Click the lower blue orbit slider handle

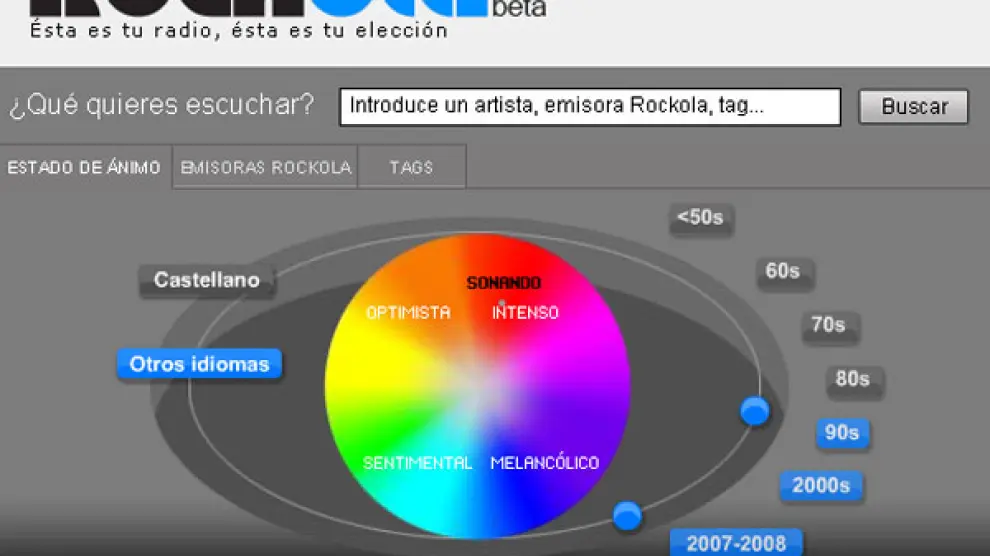pyautogui.click(x=627, y=516)
